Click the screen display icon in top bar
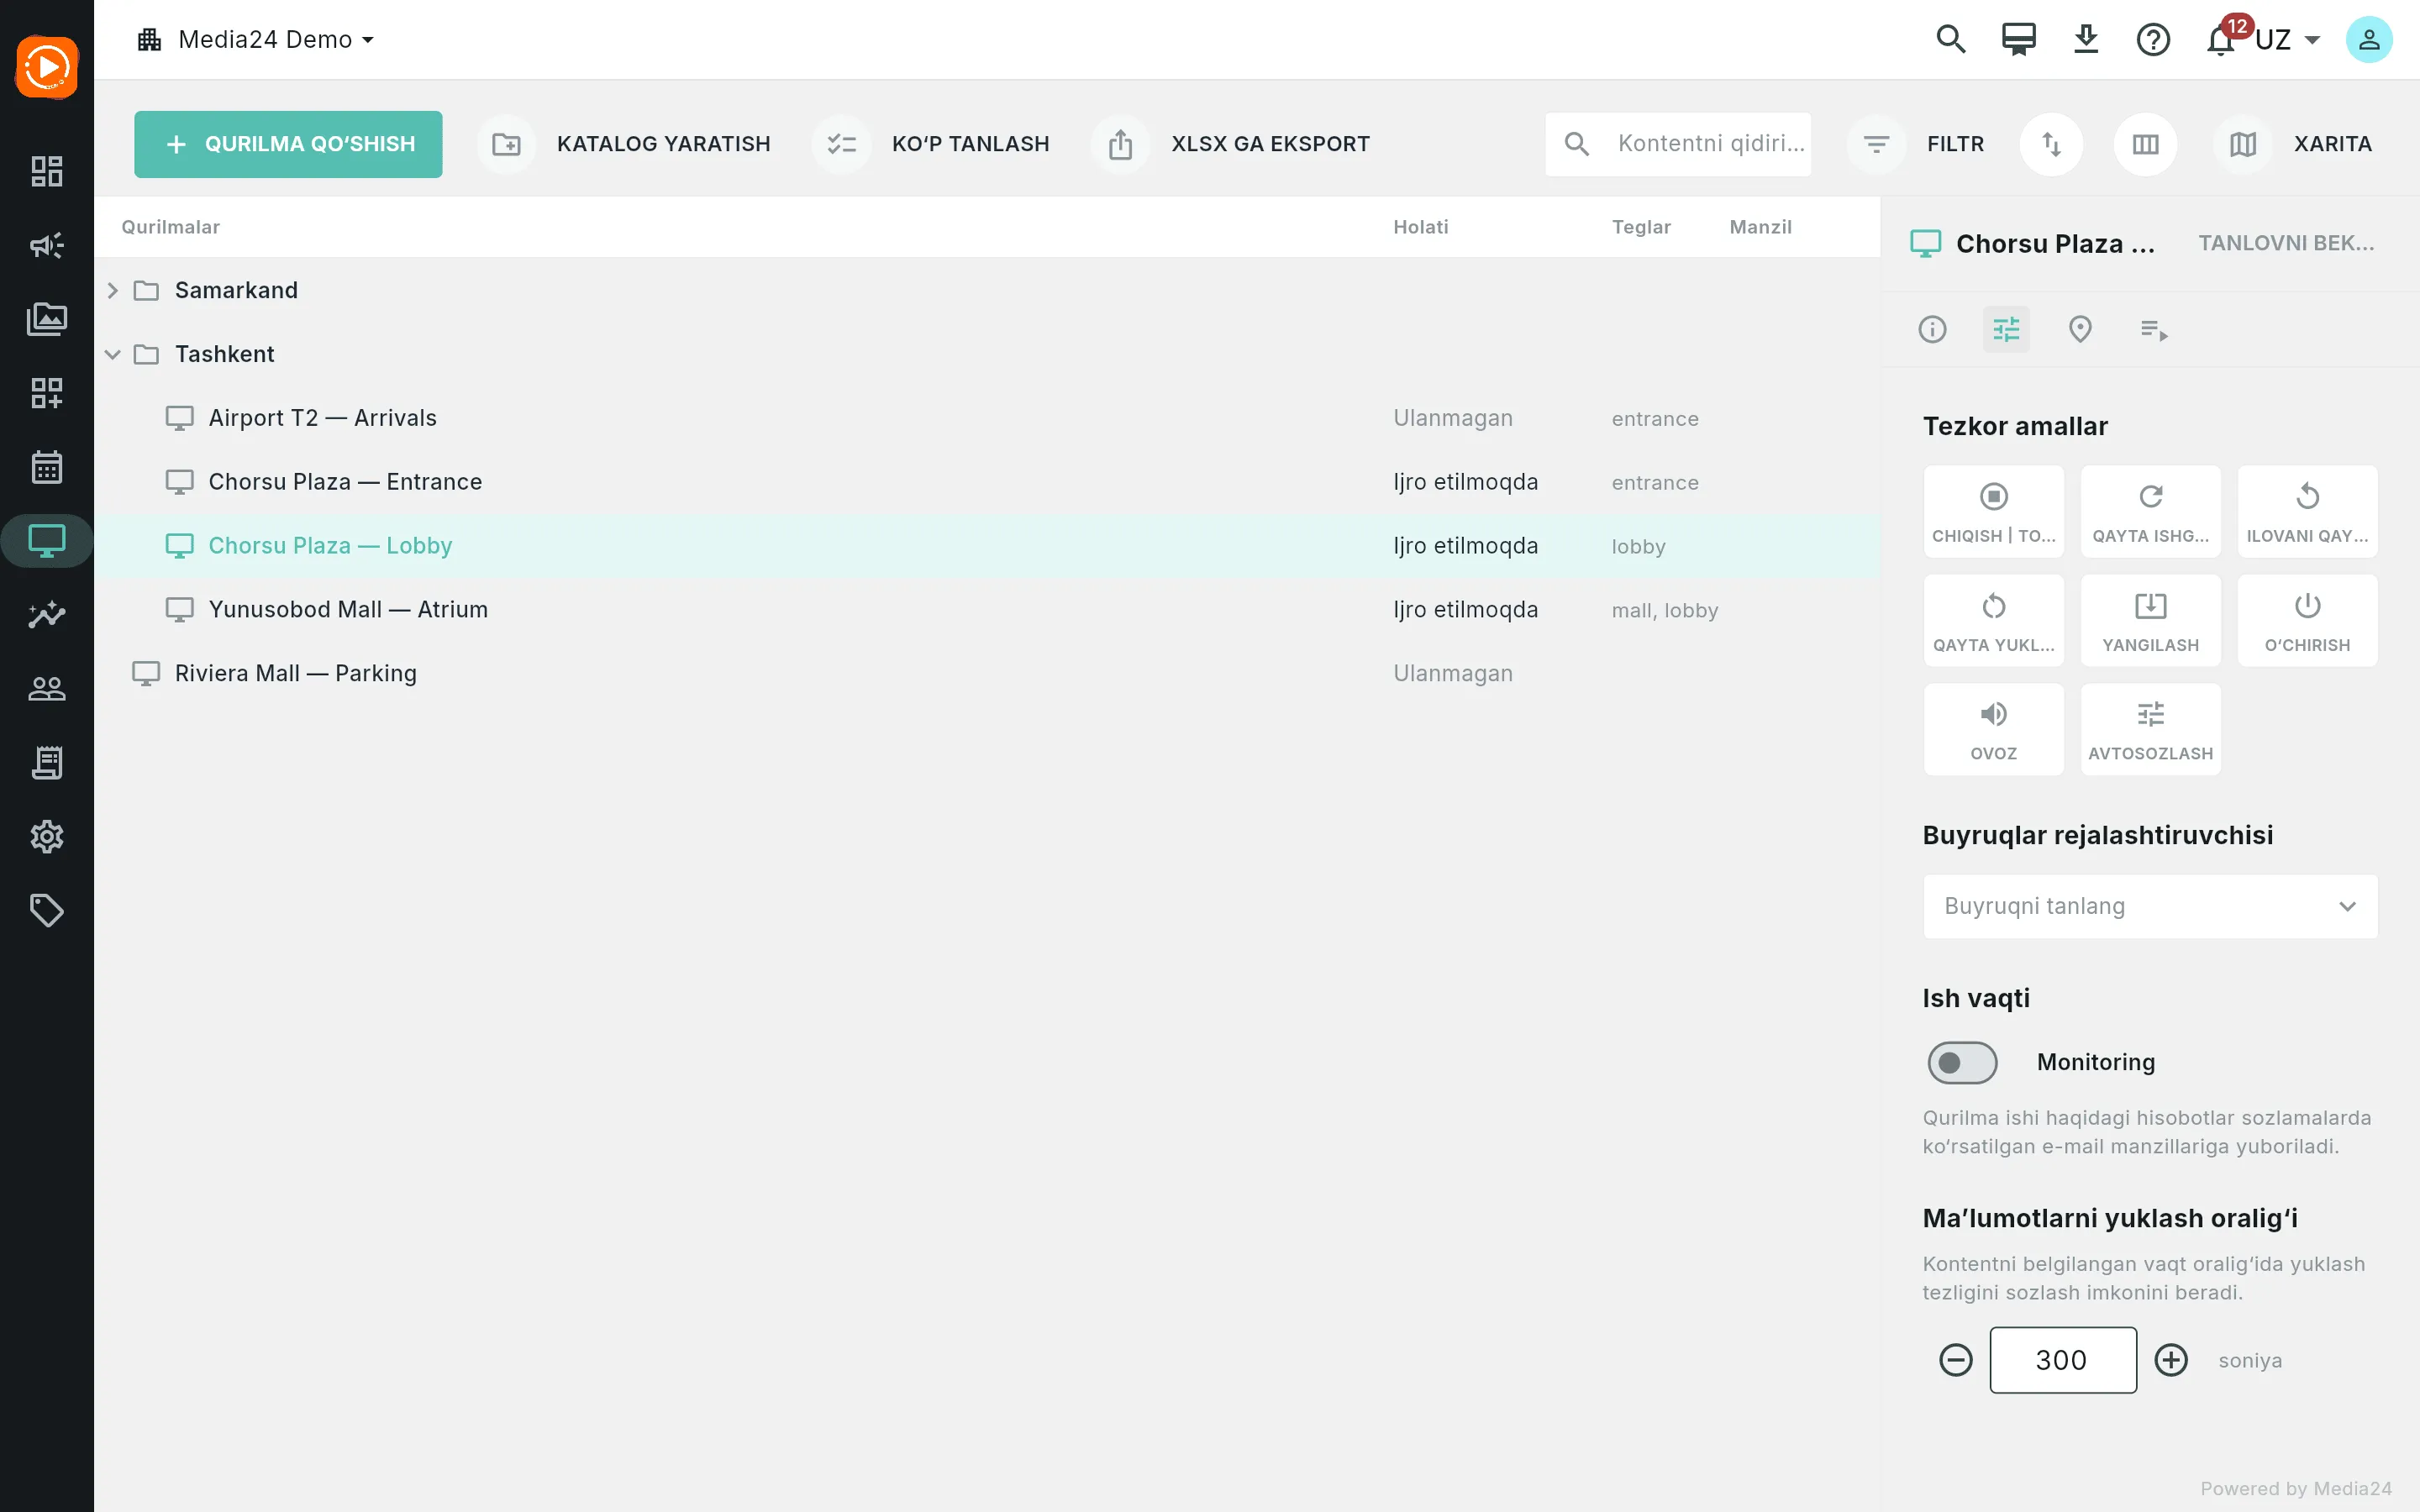This screenshot has height=1512, width=2420. pos(2018,40)
